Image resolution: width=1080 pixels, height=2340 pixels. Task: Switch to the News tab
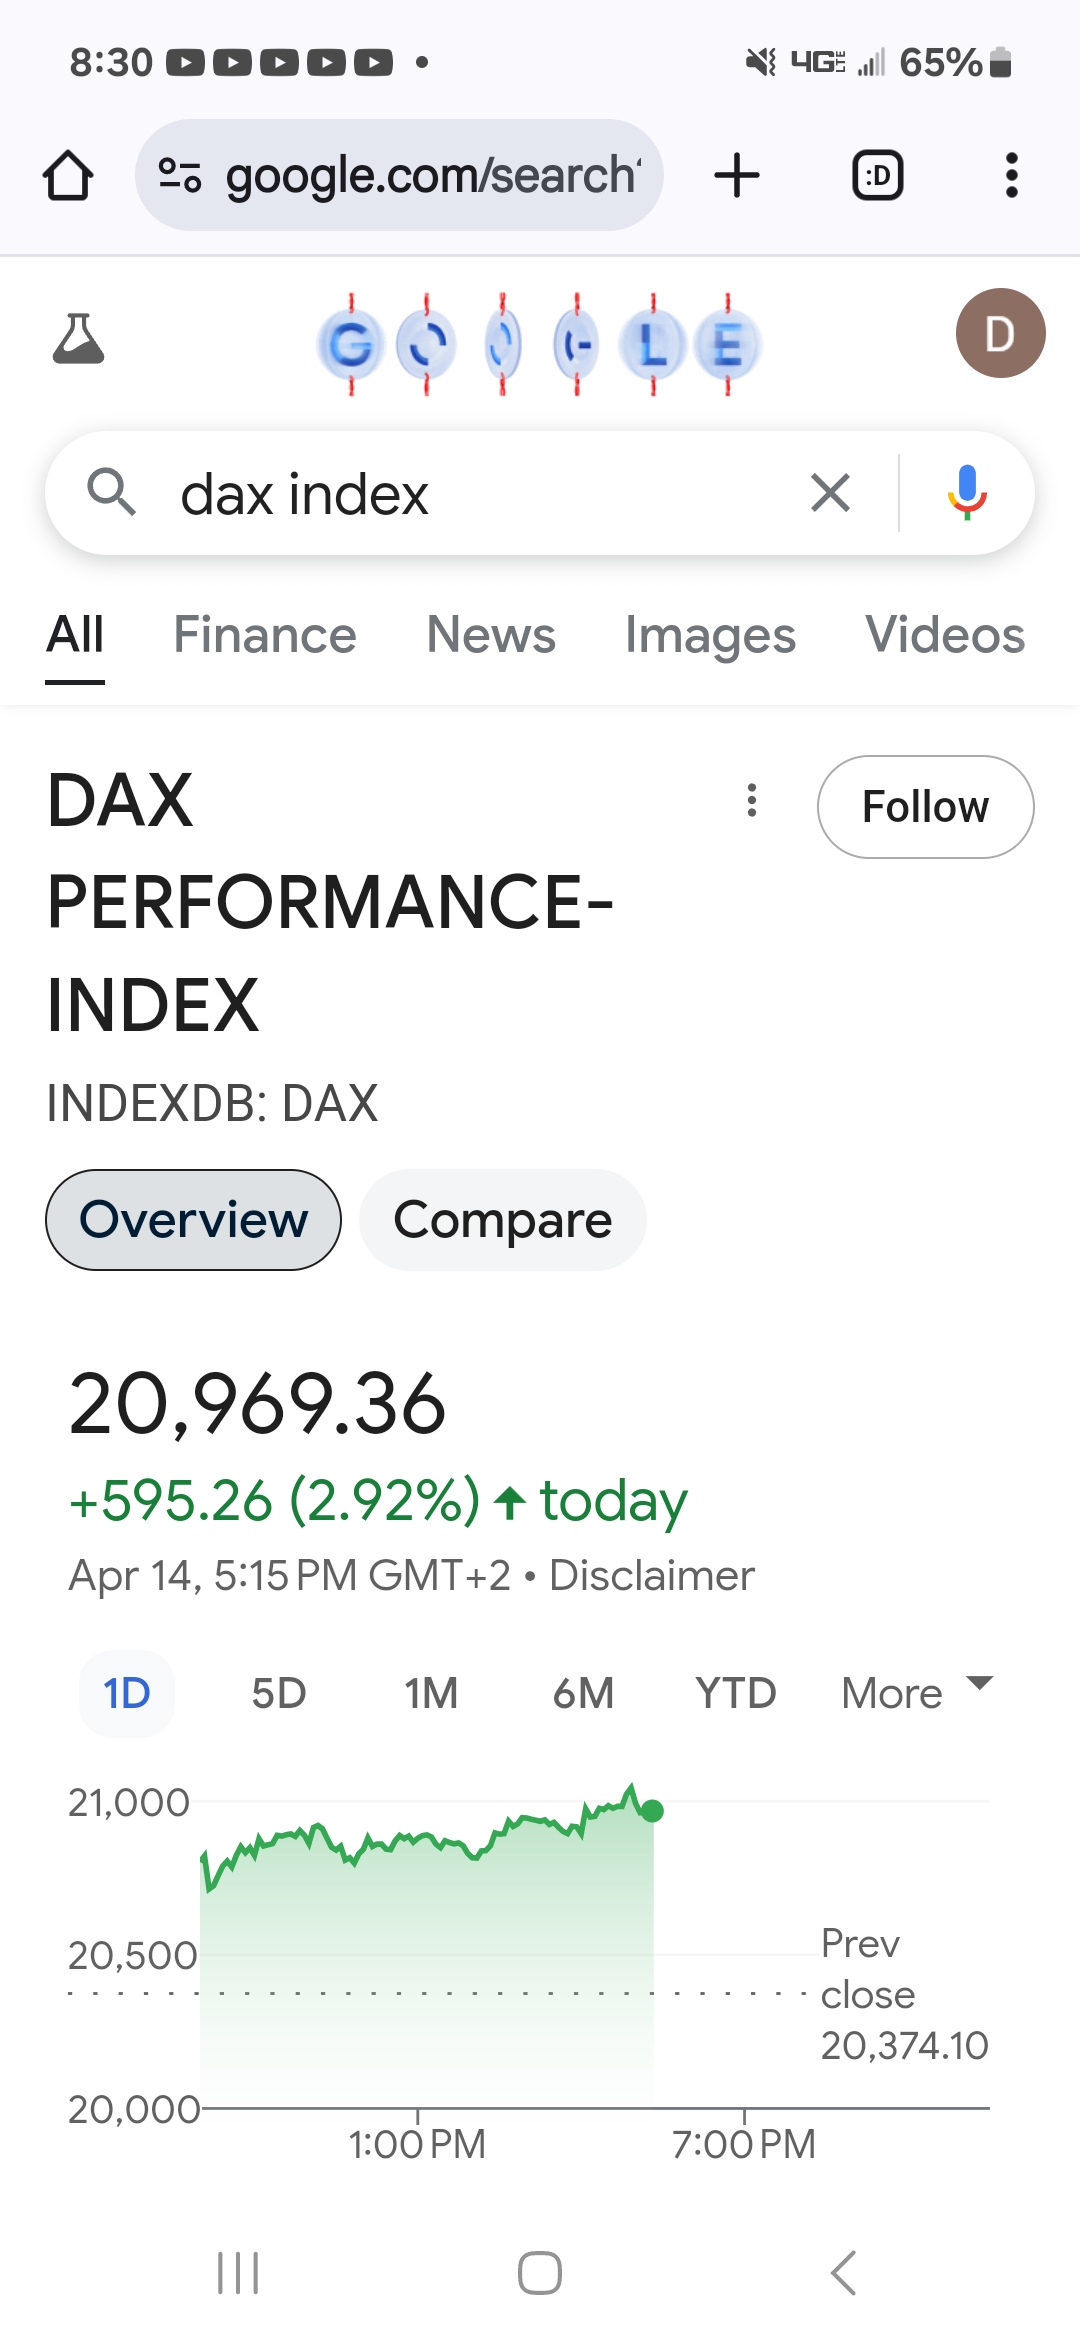(490, 635)
